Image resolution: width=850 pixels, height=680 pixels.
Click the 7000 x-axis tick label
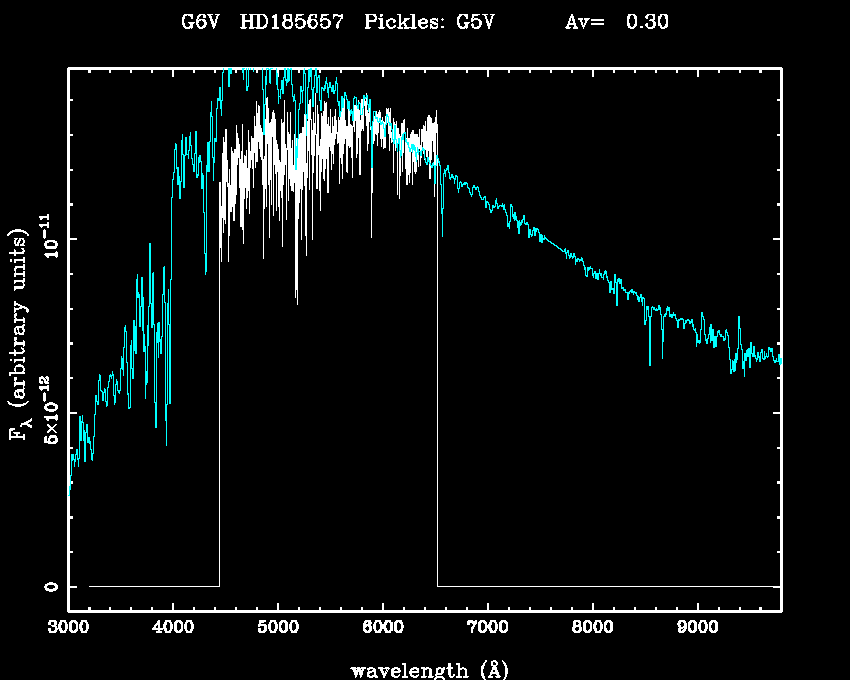pos(488,629)
